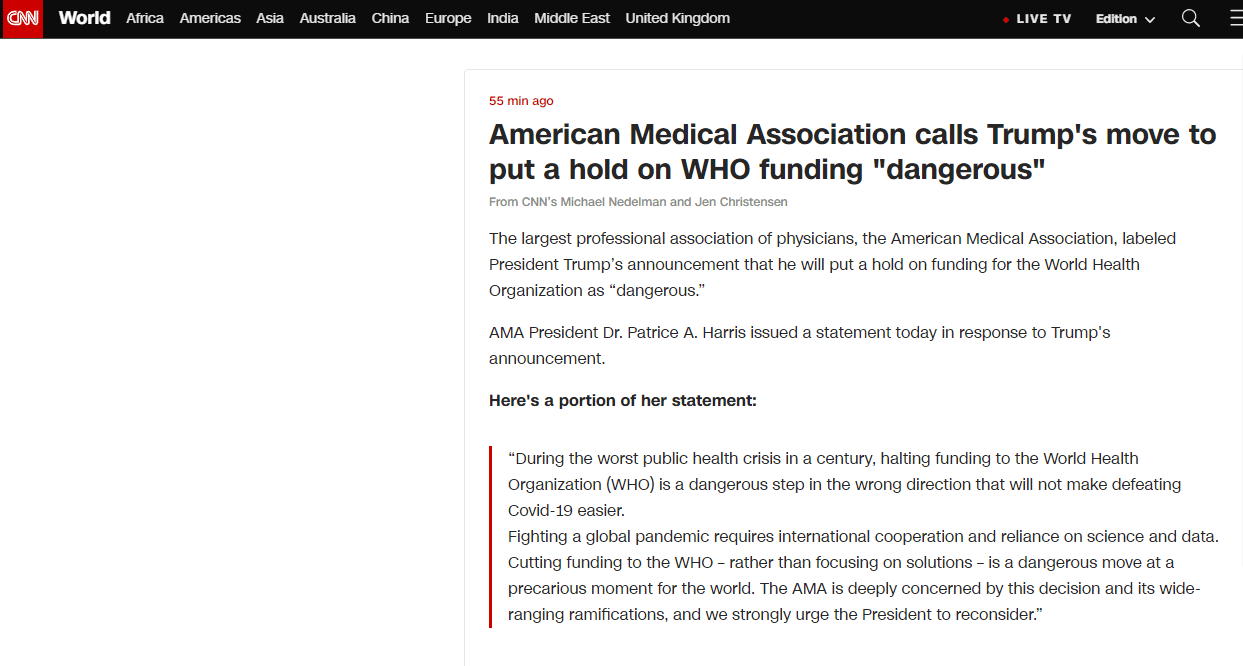The height and width of the screenshot is (666, 1243).
Task: Go to the World section
Action: [84, 18]
